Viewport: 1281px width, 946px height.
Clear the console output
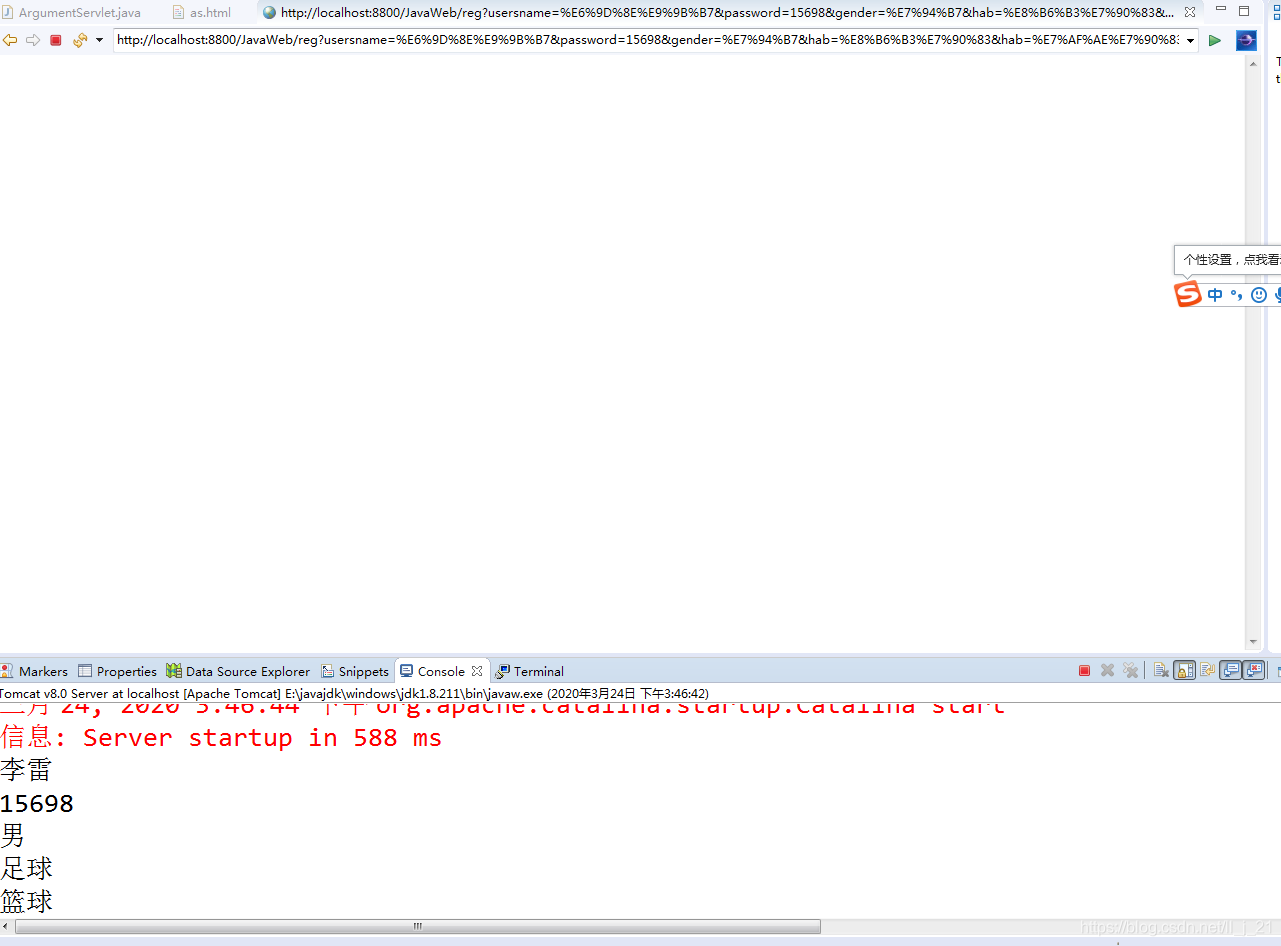[x=1161, y=671]
